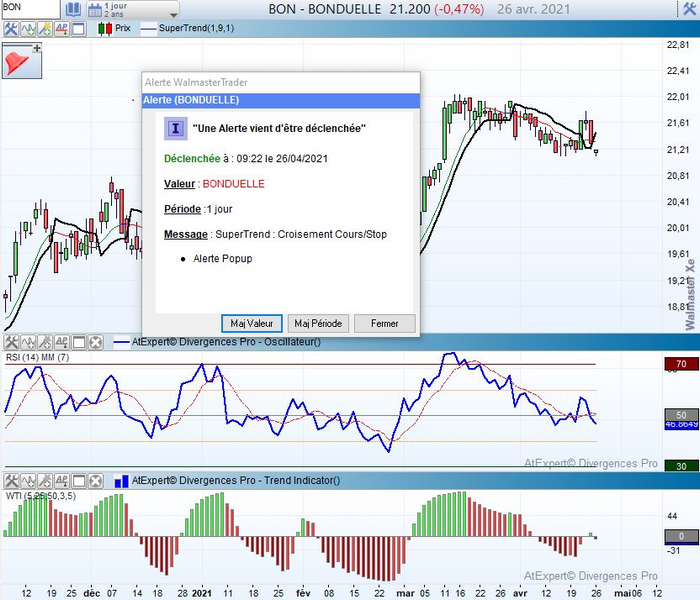Viewport: 700px width, 600px height.
Task: Add indicator icon in price chart toolbar
Action: (x=28, y=29)
